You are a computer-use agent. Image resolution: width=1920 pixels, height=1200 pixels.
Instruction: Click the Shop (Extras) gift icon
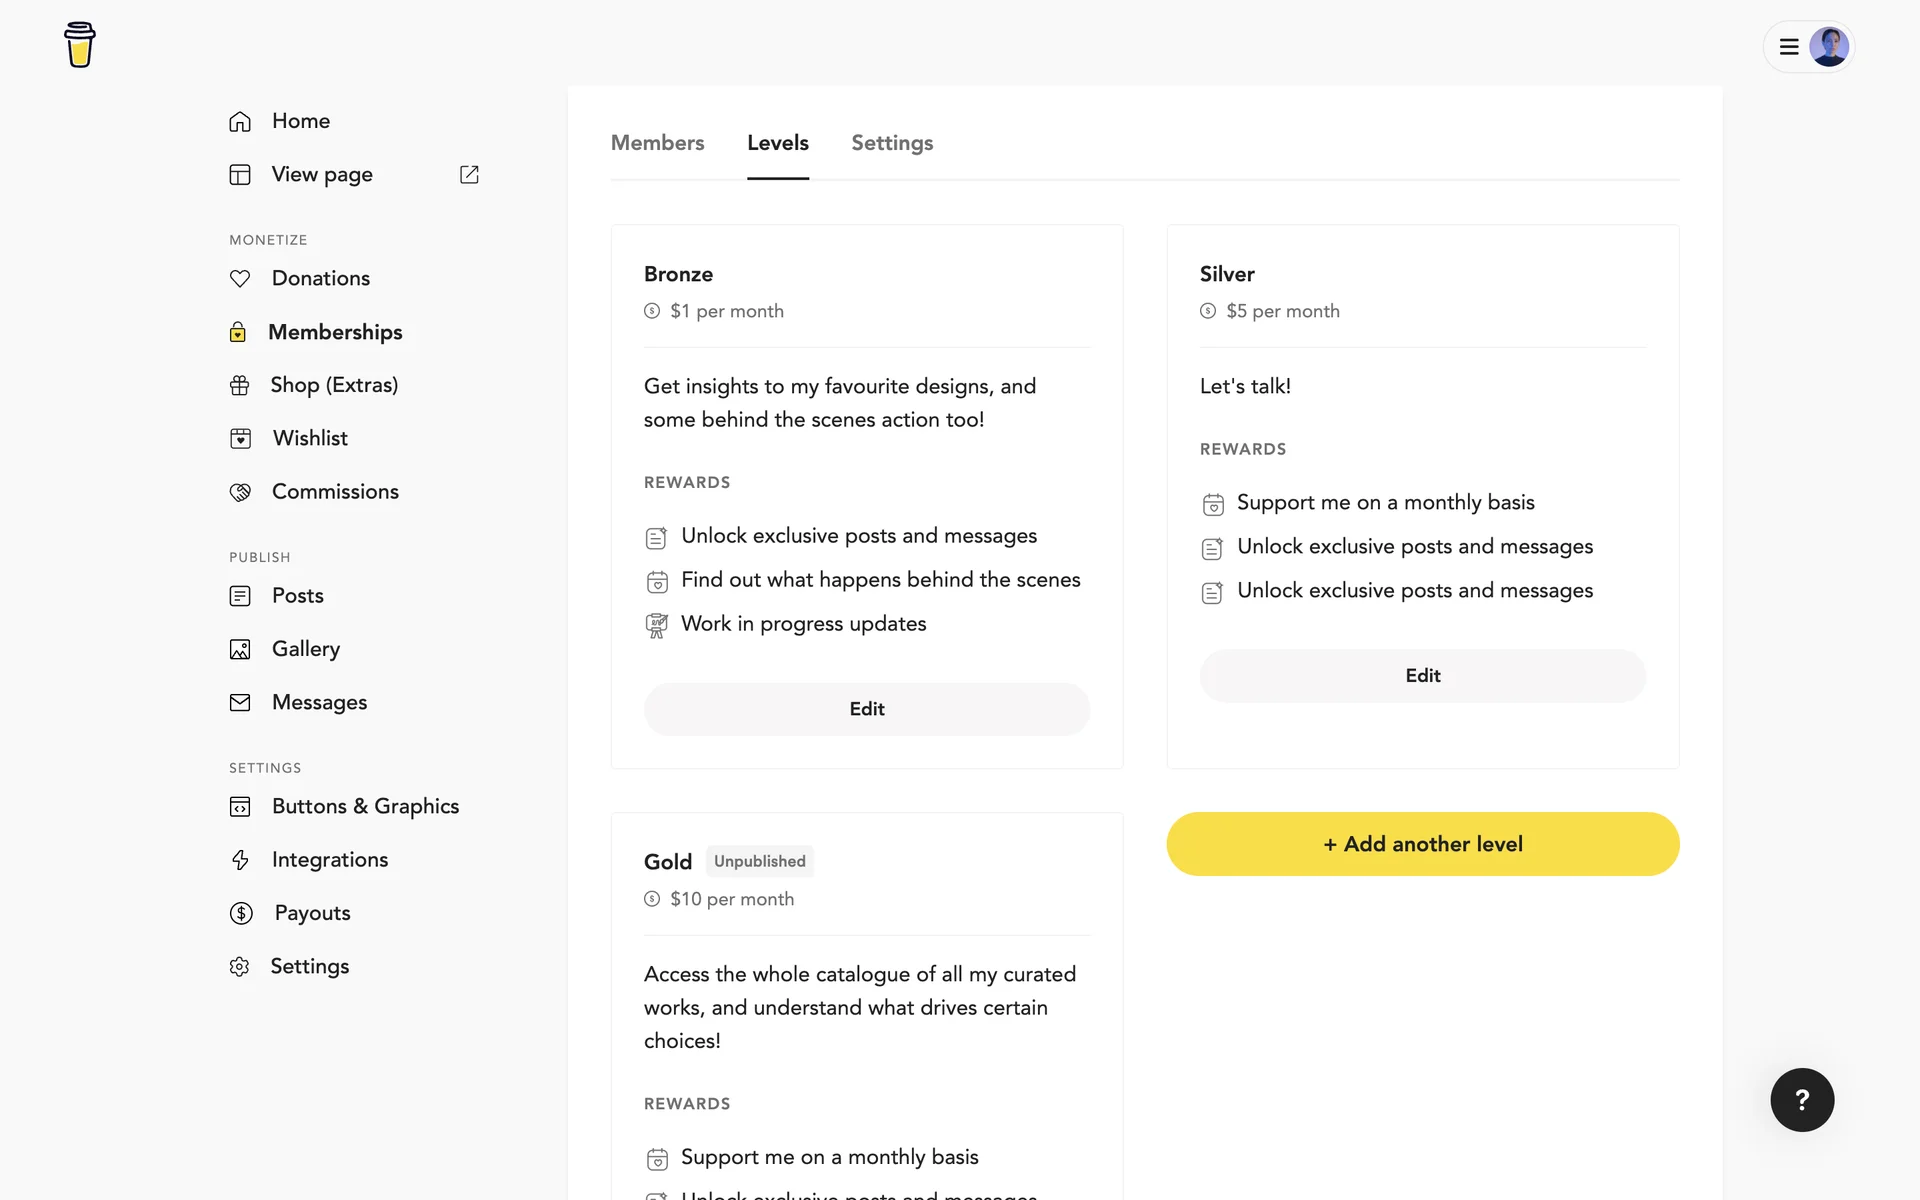[x=240, y=385]
